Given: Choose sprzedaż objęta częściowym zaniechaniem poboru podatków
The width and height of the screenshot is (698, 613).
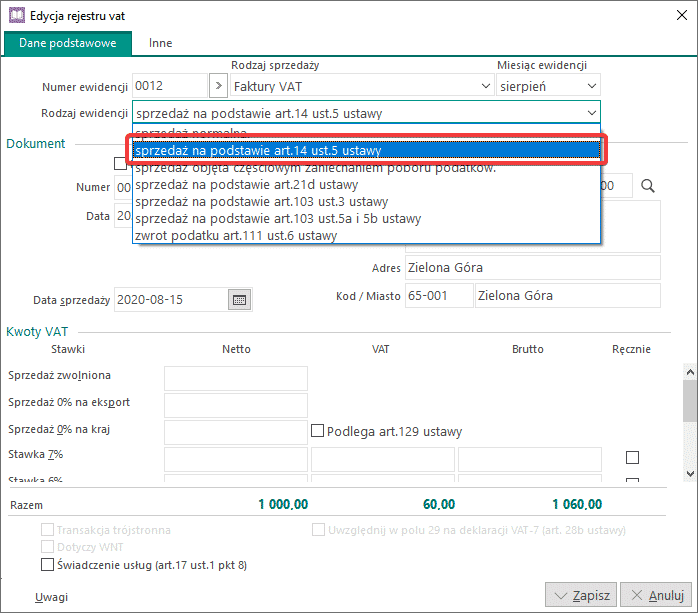Looking at the screenshot, I should [366, 168].
